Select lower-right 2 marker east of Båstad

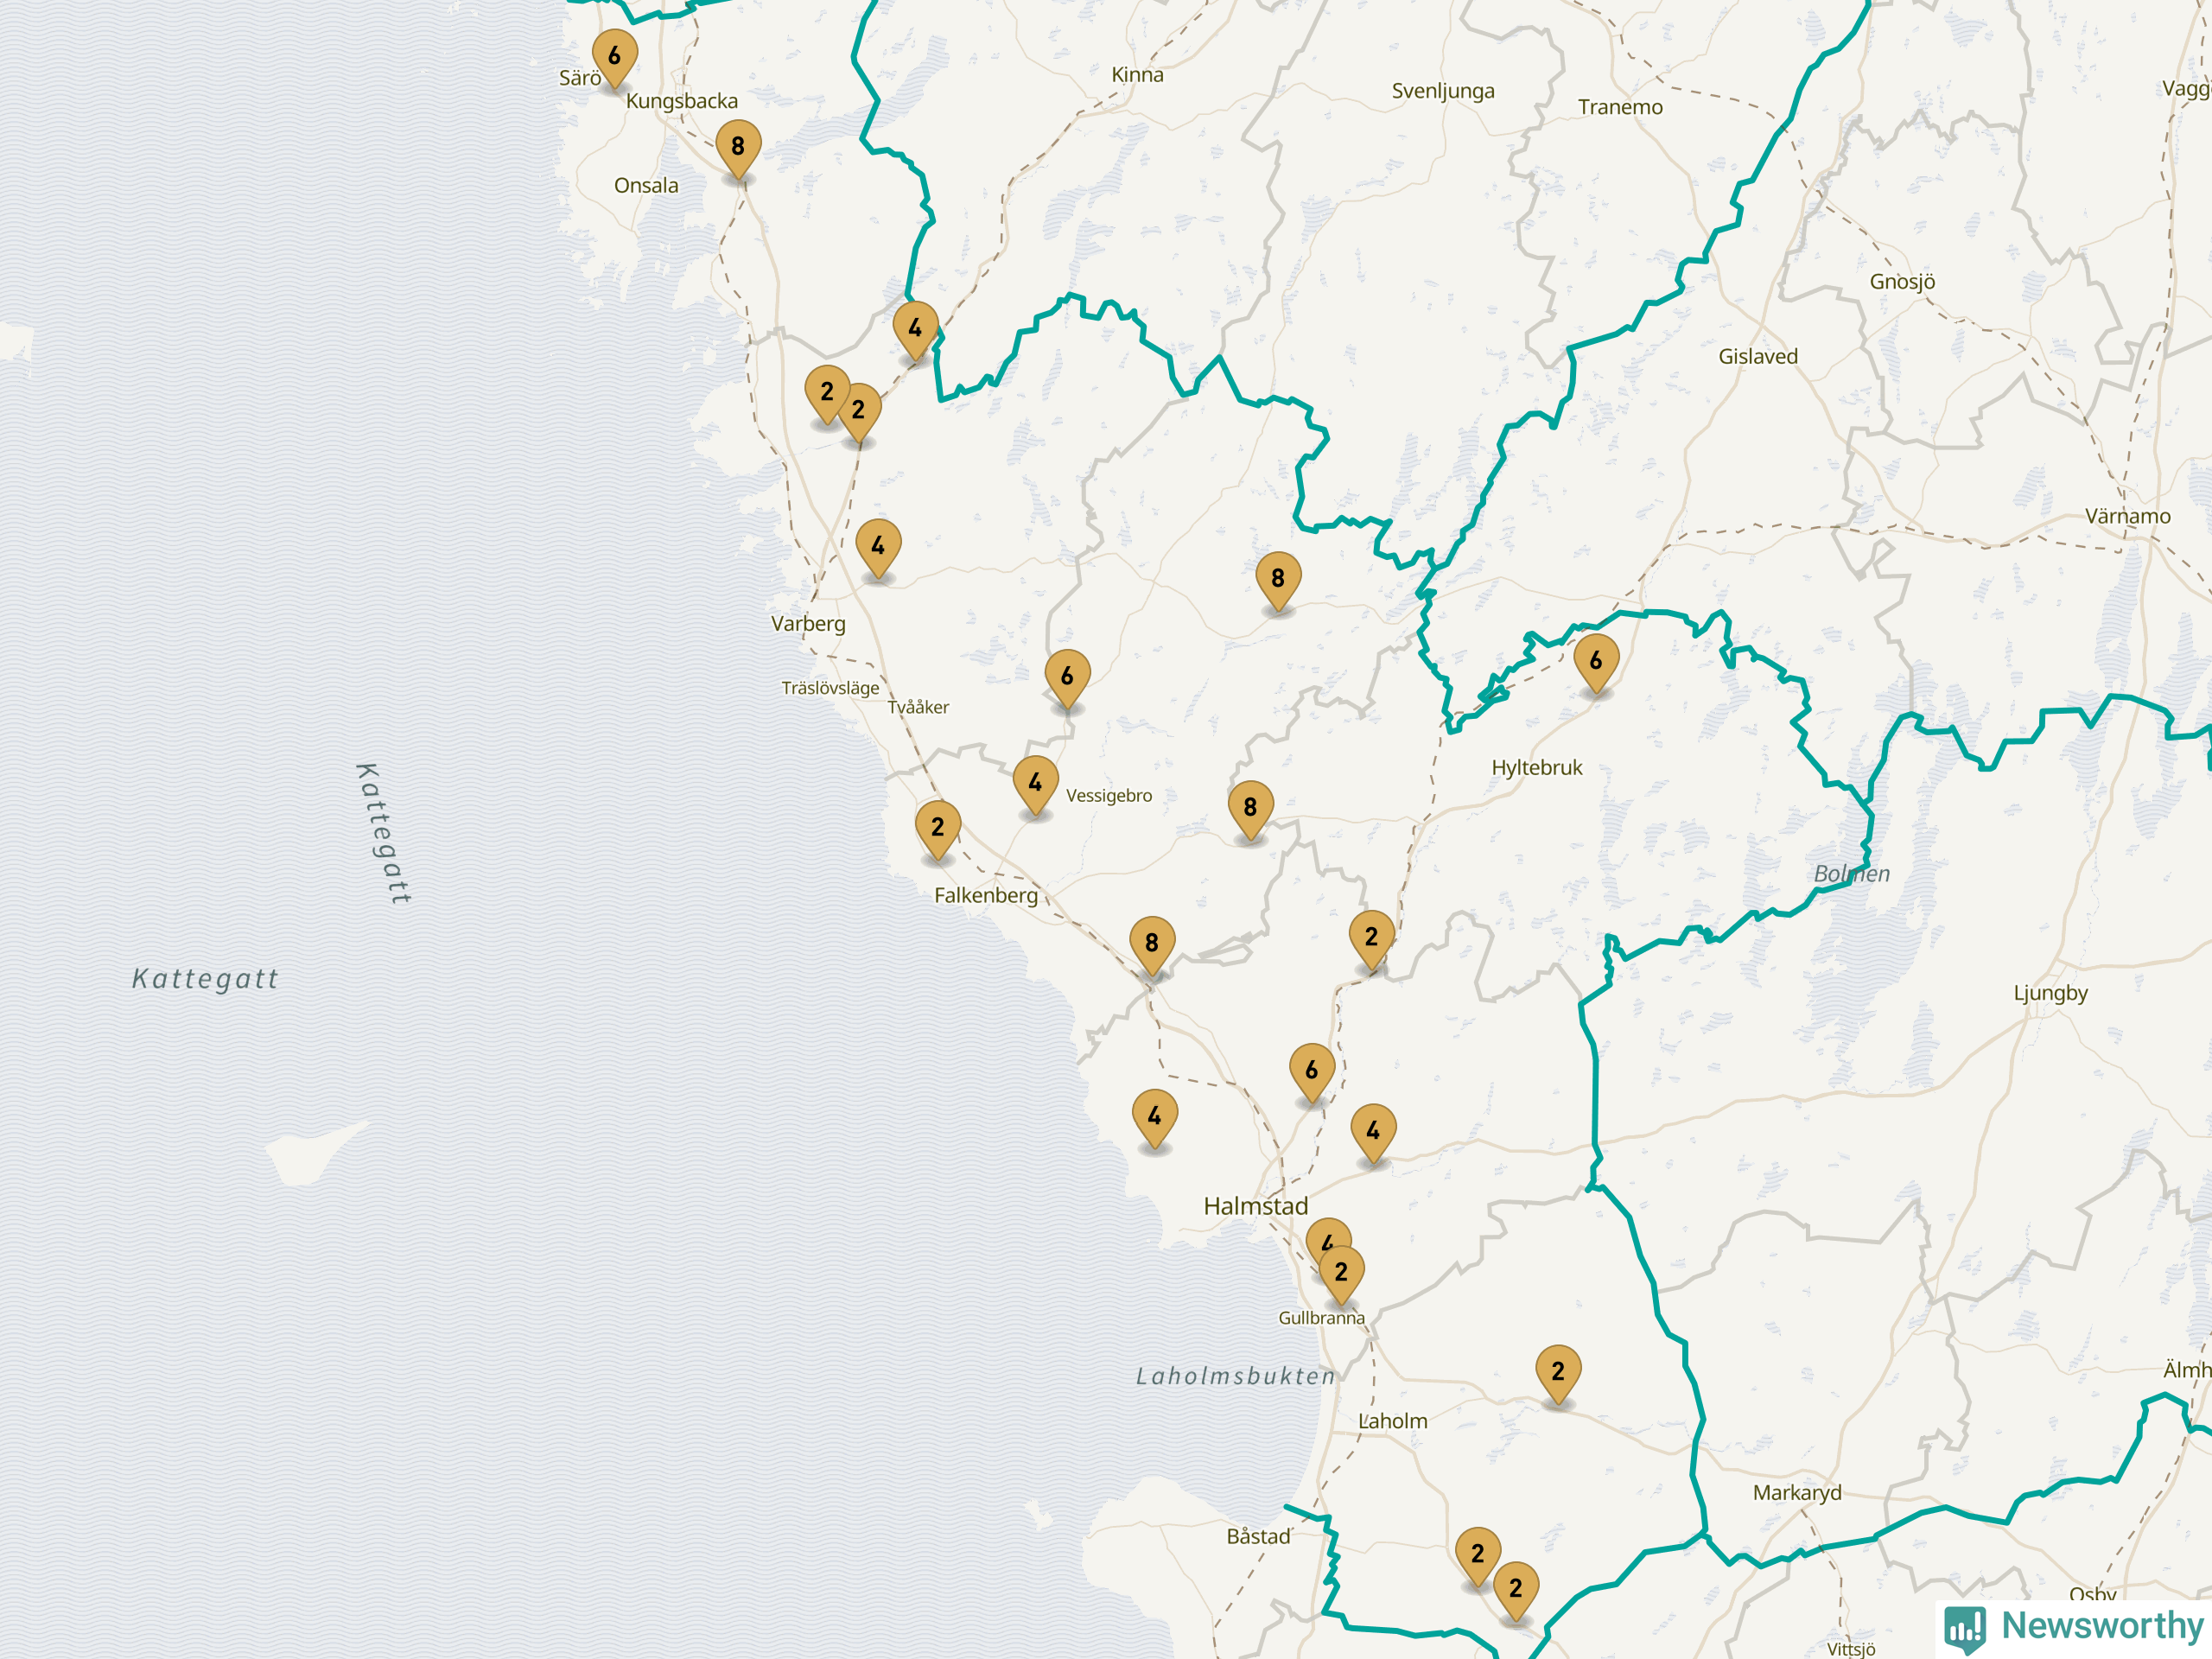(1516, 1590)
